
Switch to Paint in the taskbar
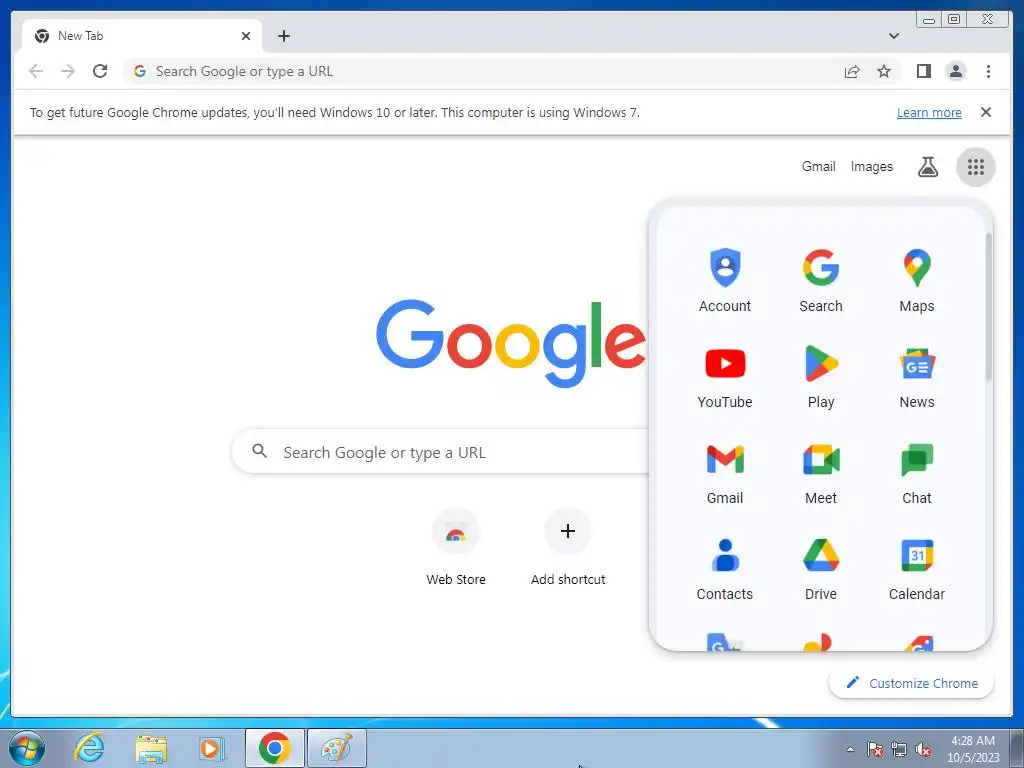pos(336,748)
